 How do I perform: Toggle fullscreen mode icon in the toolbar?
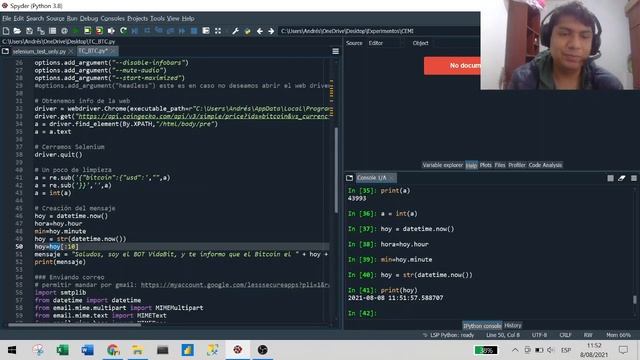pyautogui.click(x=218, y=31)
